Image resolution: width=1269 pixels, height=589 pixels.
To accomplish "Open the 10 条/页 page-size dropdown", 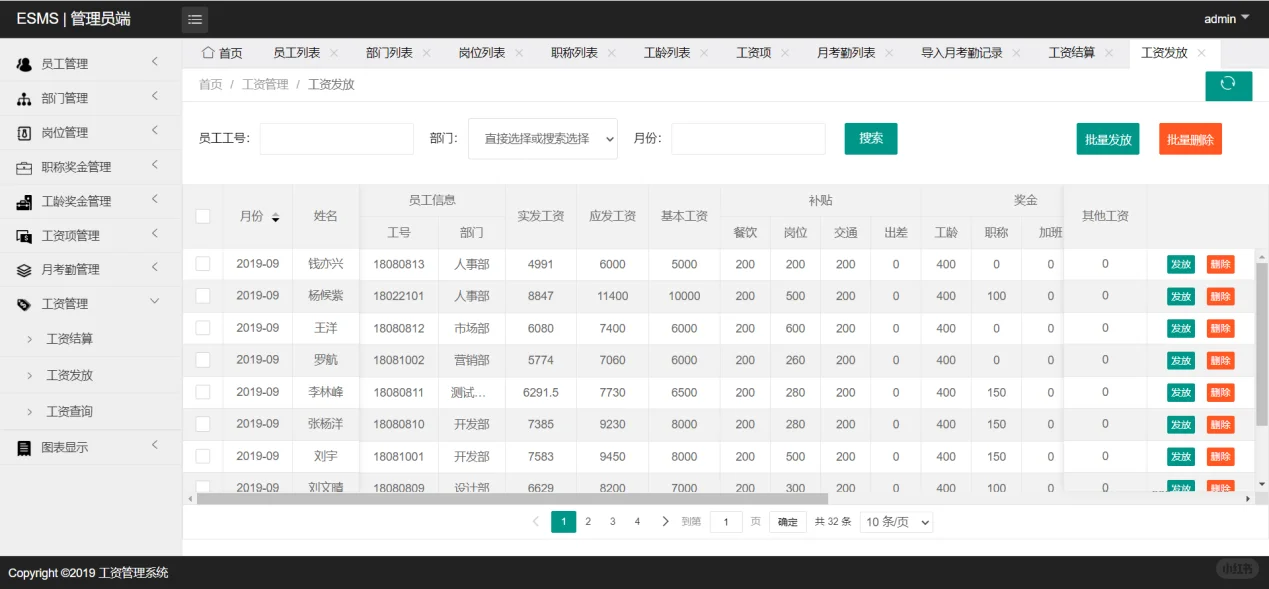I will click(x=895, y=521).
